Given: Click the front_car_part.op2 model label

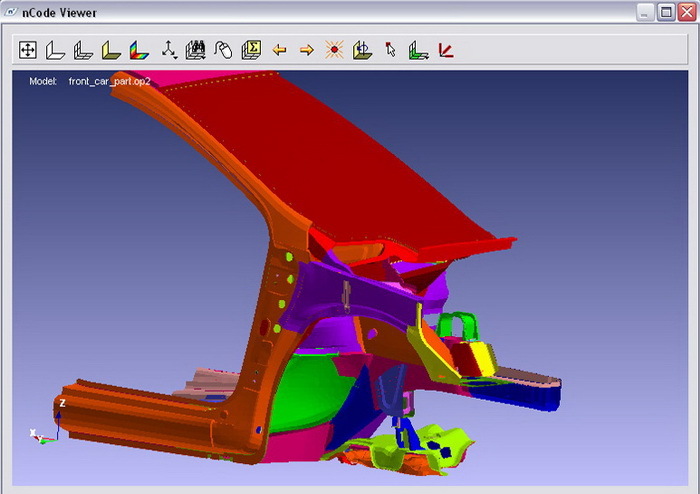Looking at the screenshot, I should point(109,81).
